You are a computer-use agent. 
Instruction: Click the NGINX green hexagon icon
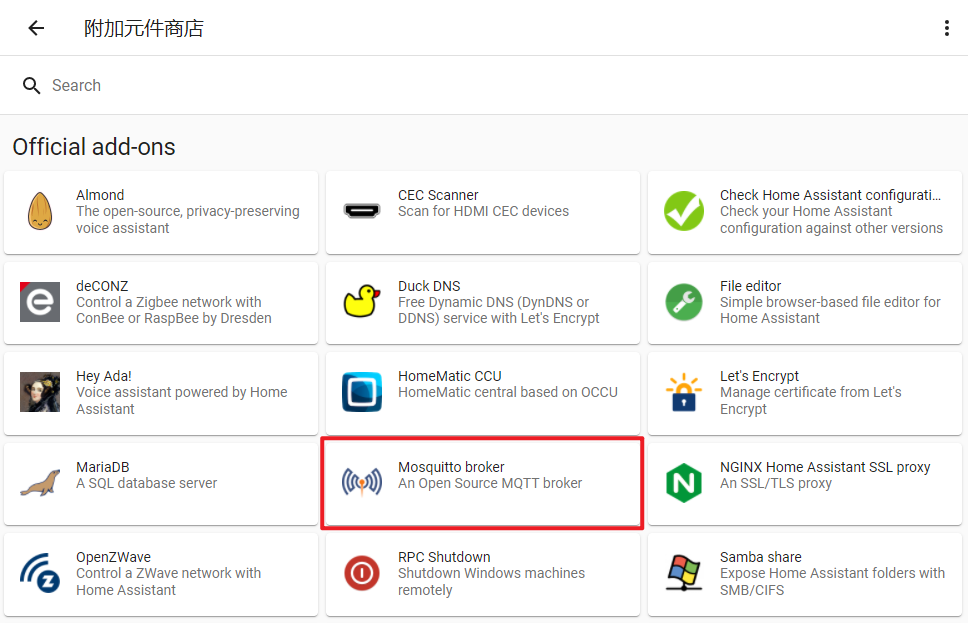(684, 483)
